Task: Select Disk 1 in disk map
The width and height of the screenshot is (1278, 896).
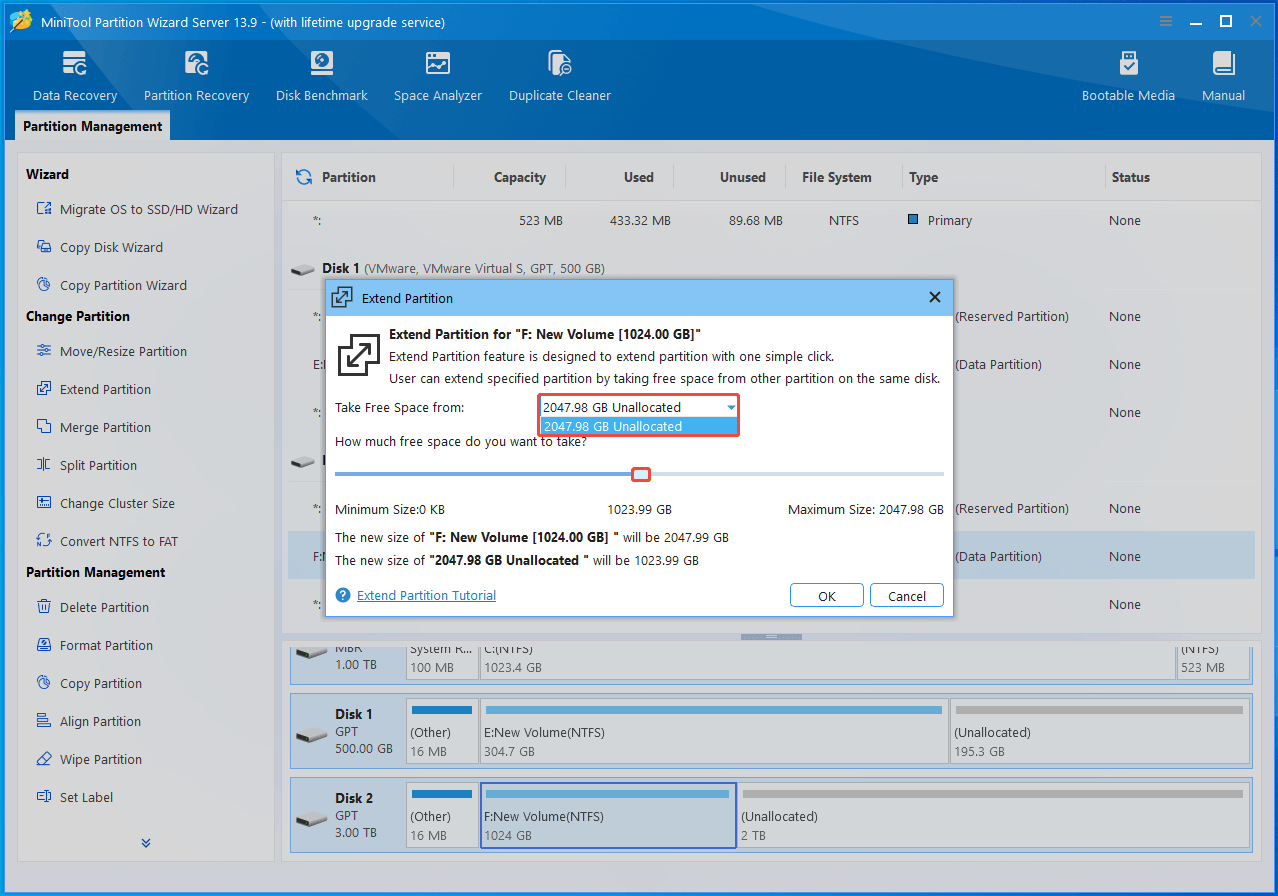Action: coord(347,732)
